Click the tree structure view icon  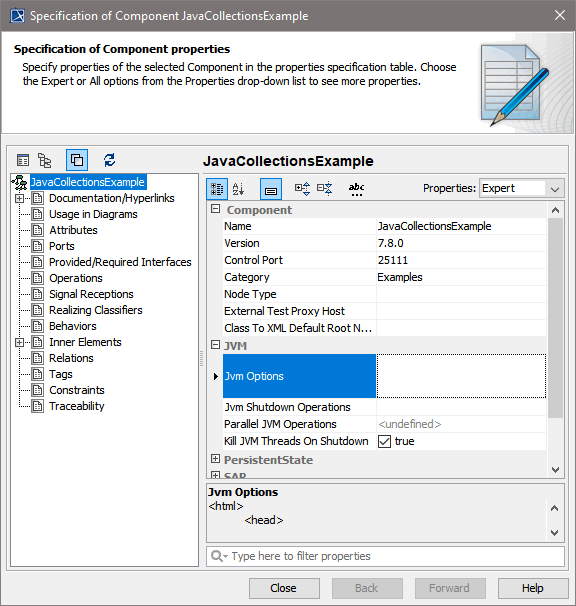click(44, 160)
